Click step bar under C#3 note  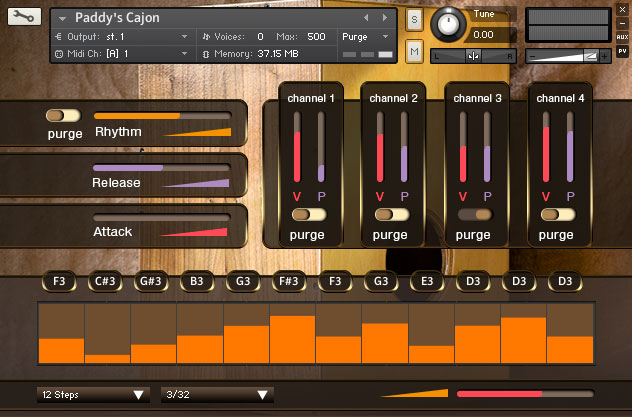108,334
